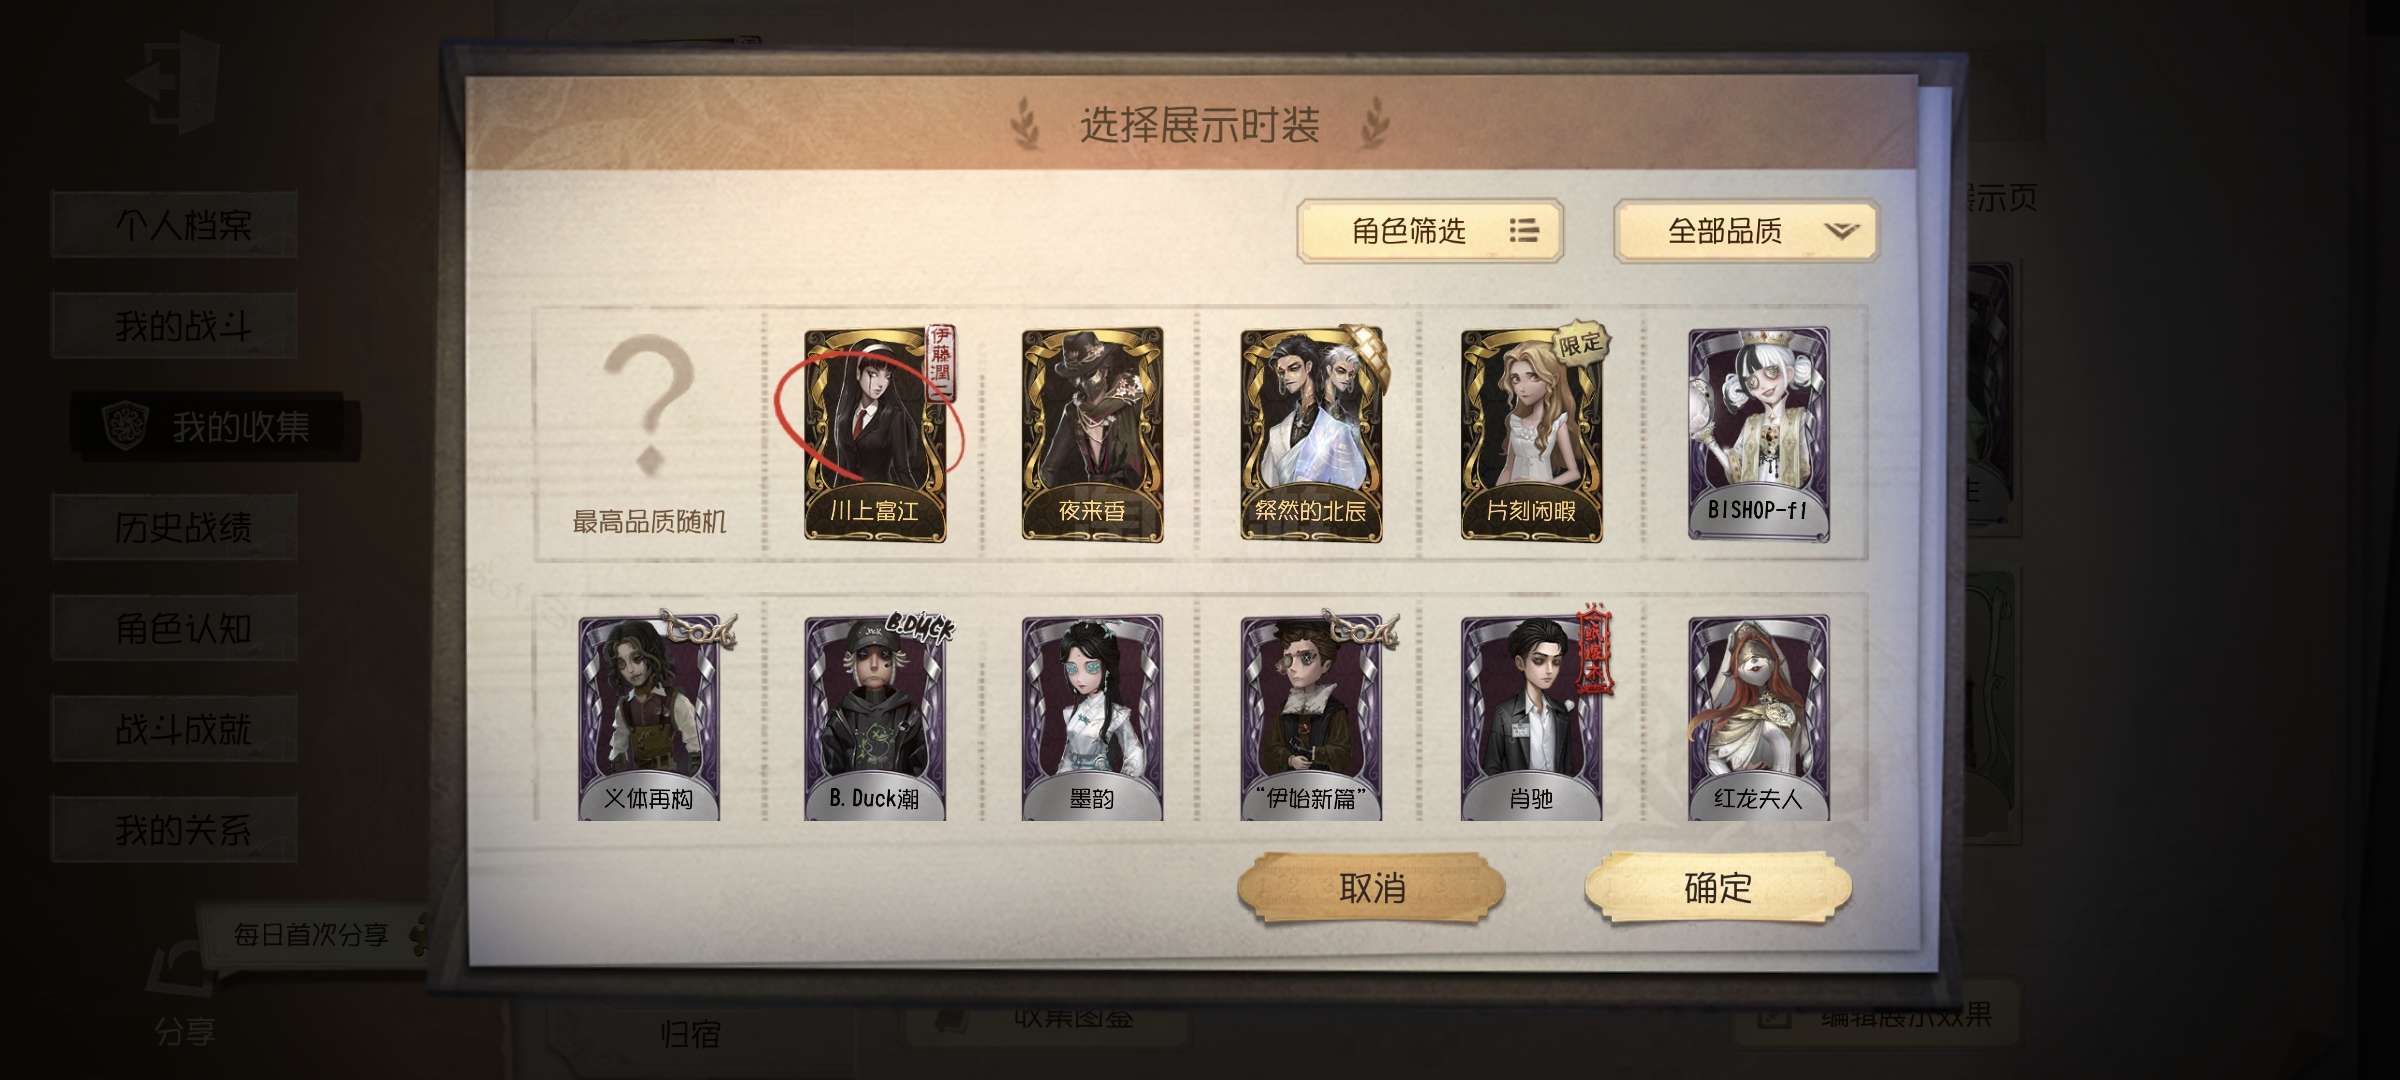Viewport: 2400px width, 1080px height.
Task: Pick the 粲然的北辰 costume card
Action: [x=1311, y=434]
